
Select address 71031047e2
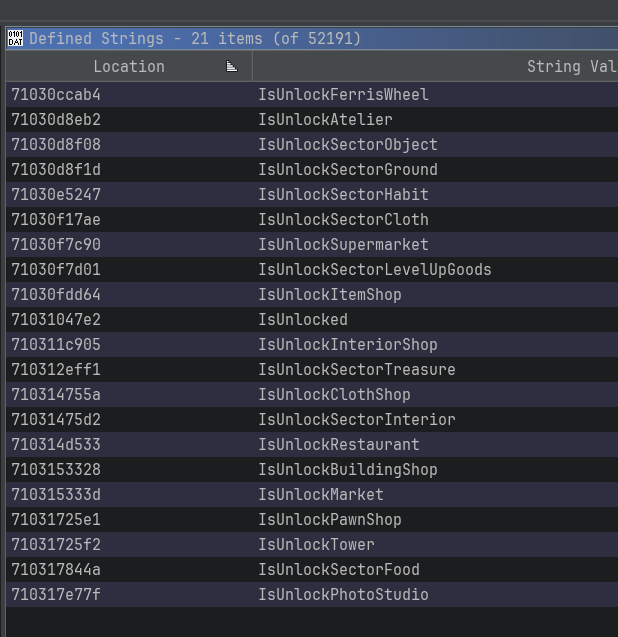56,320
